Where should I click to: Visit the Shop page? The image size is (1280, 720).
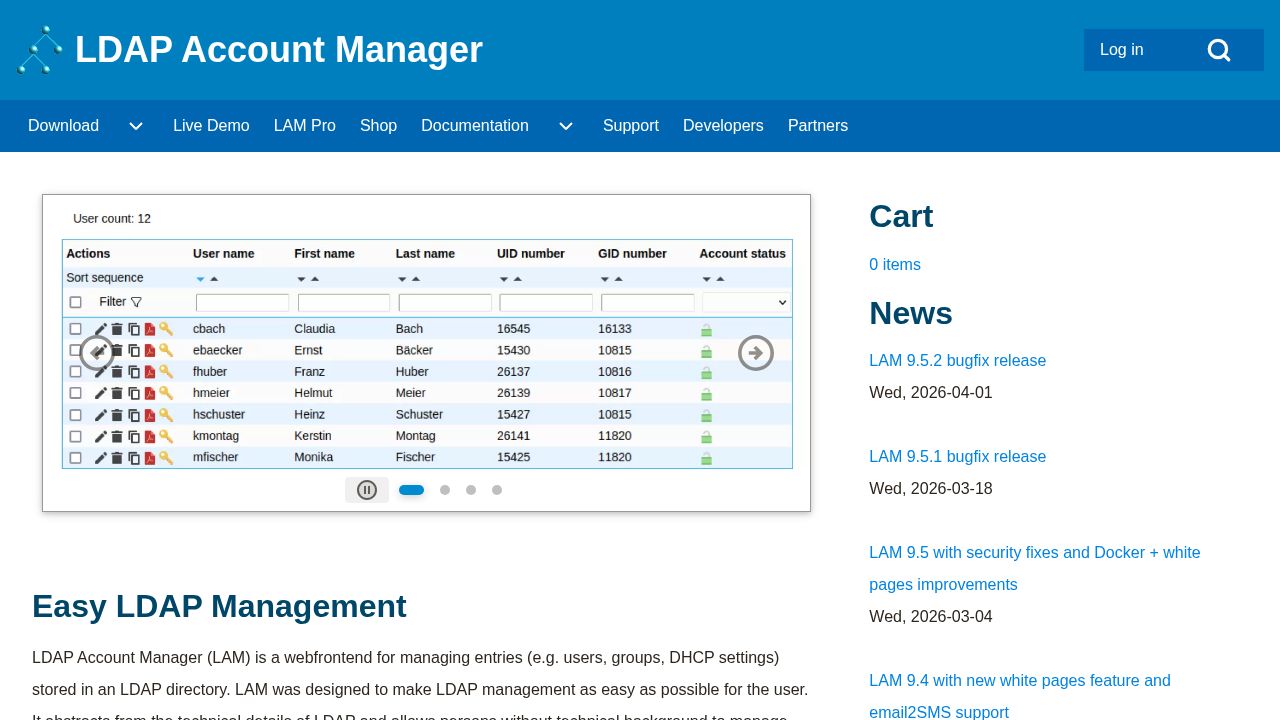378,126
